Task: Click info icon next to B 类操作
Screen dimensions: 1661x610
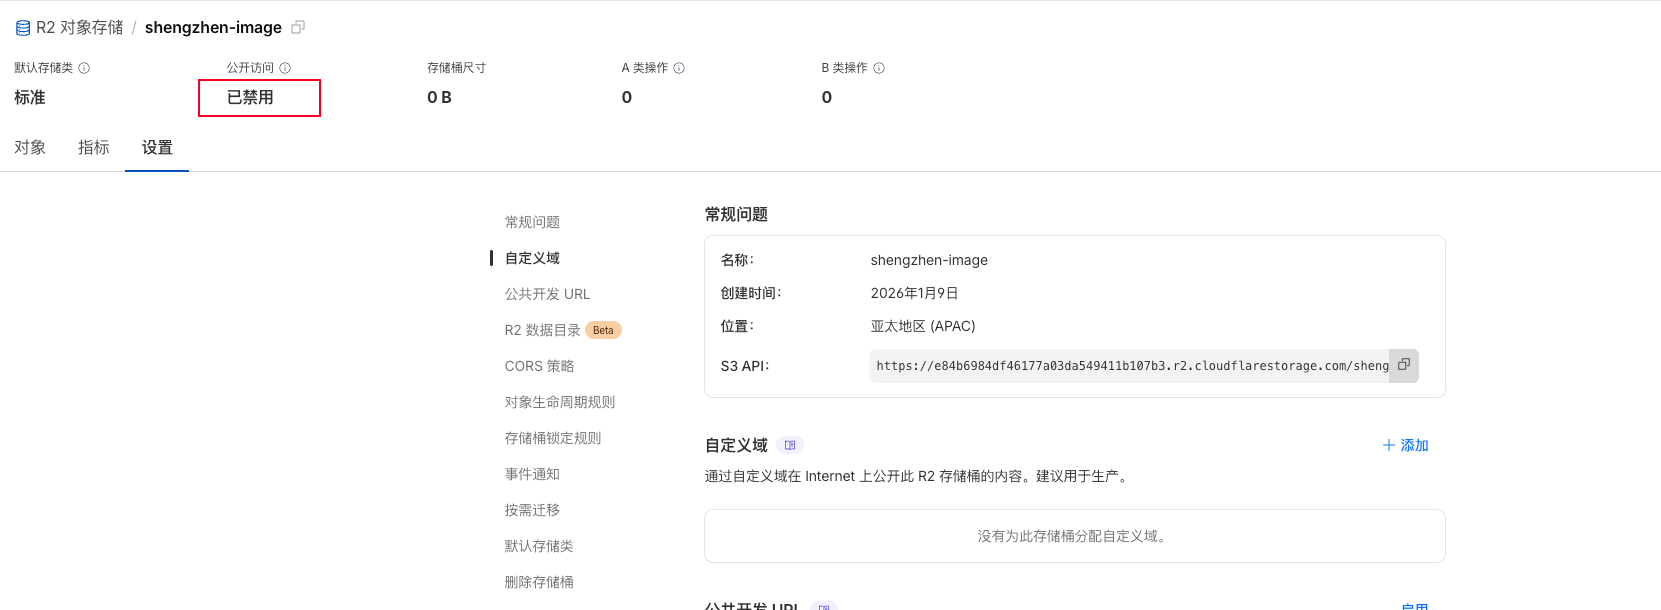Action: [x=879, y=68]
